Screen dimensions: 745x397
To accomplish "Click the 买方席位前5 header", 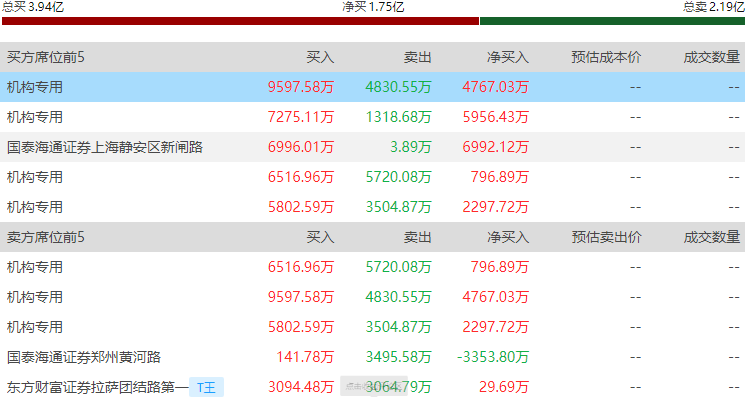I will point(46,57).
